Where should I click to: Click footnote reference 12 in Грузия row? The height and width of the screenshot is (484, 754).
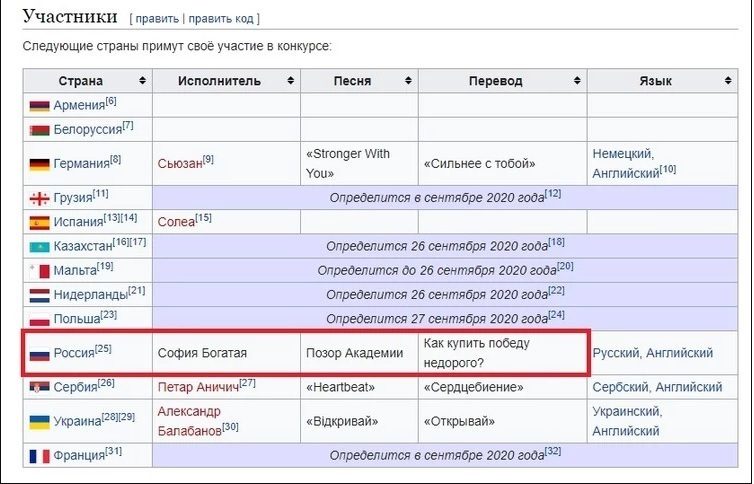pyautogui.click(x=553, y=194)
